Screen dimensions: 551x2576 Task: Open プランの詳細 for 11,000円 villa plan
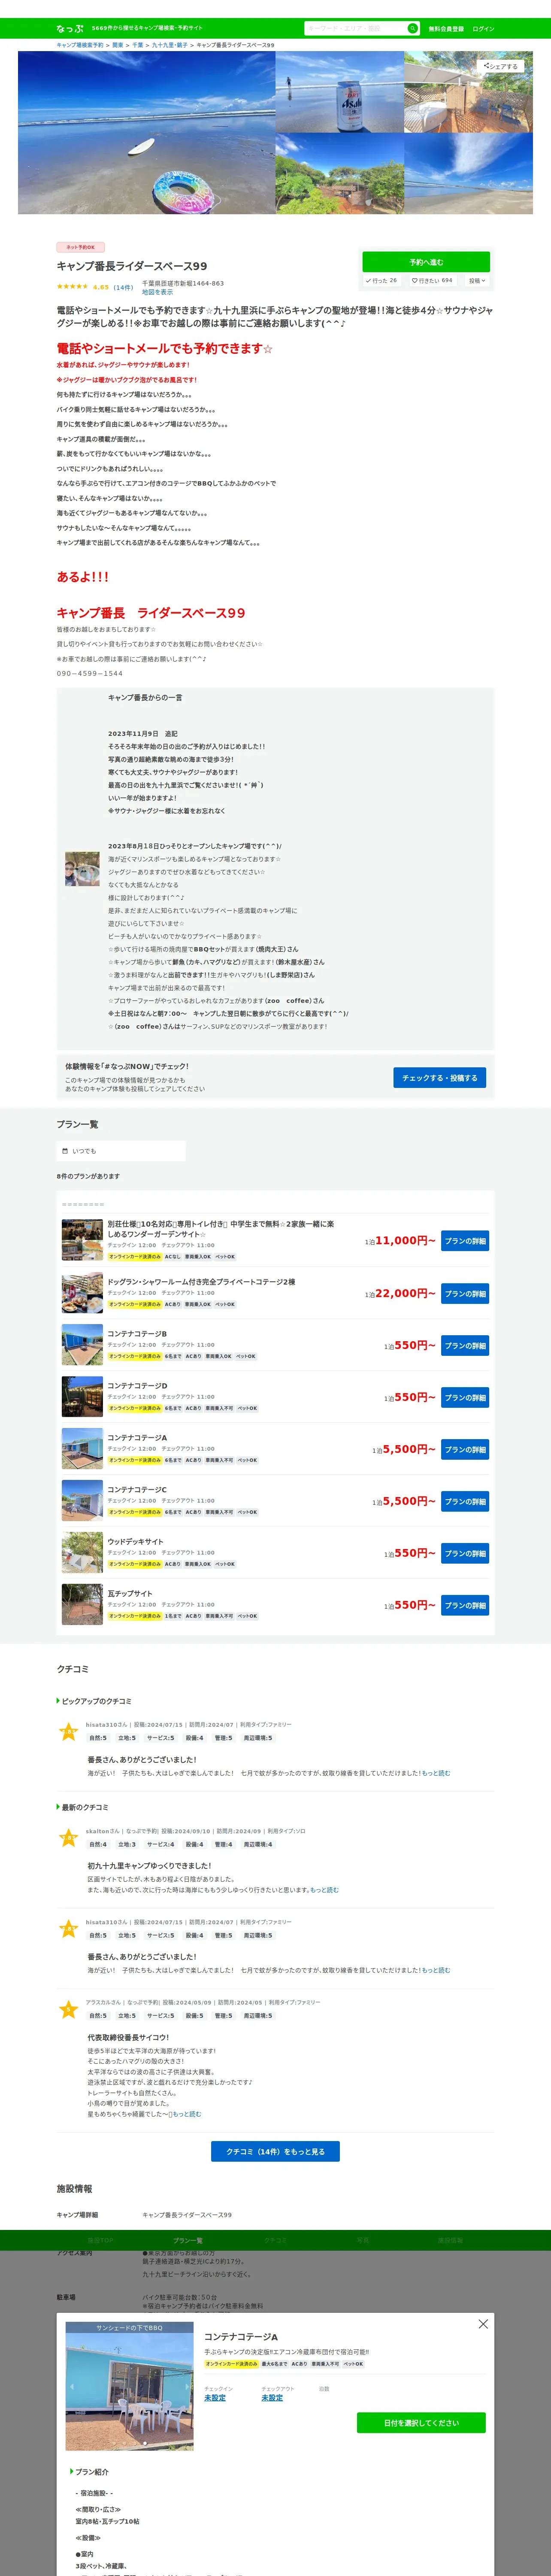click(x=465, y=1241)
